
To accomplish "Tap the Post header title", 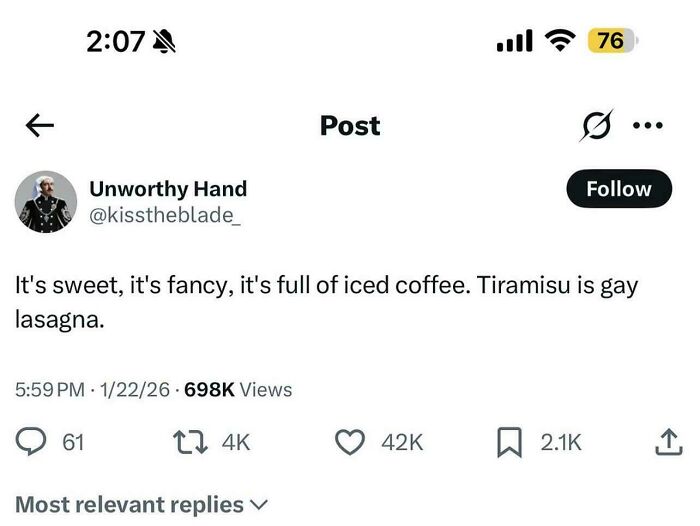I will click(350, 126).
